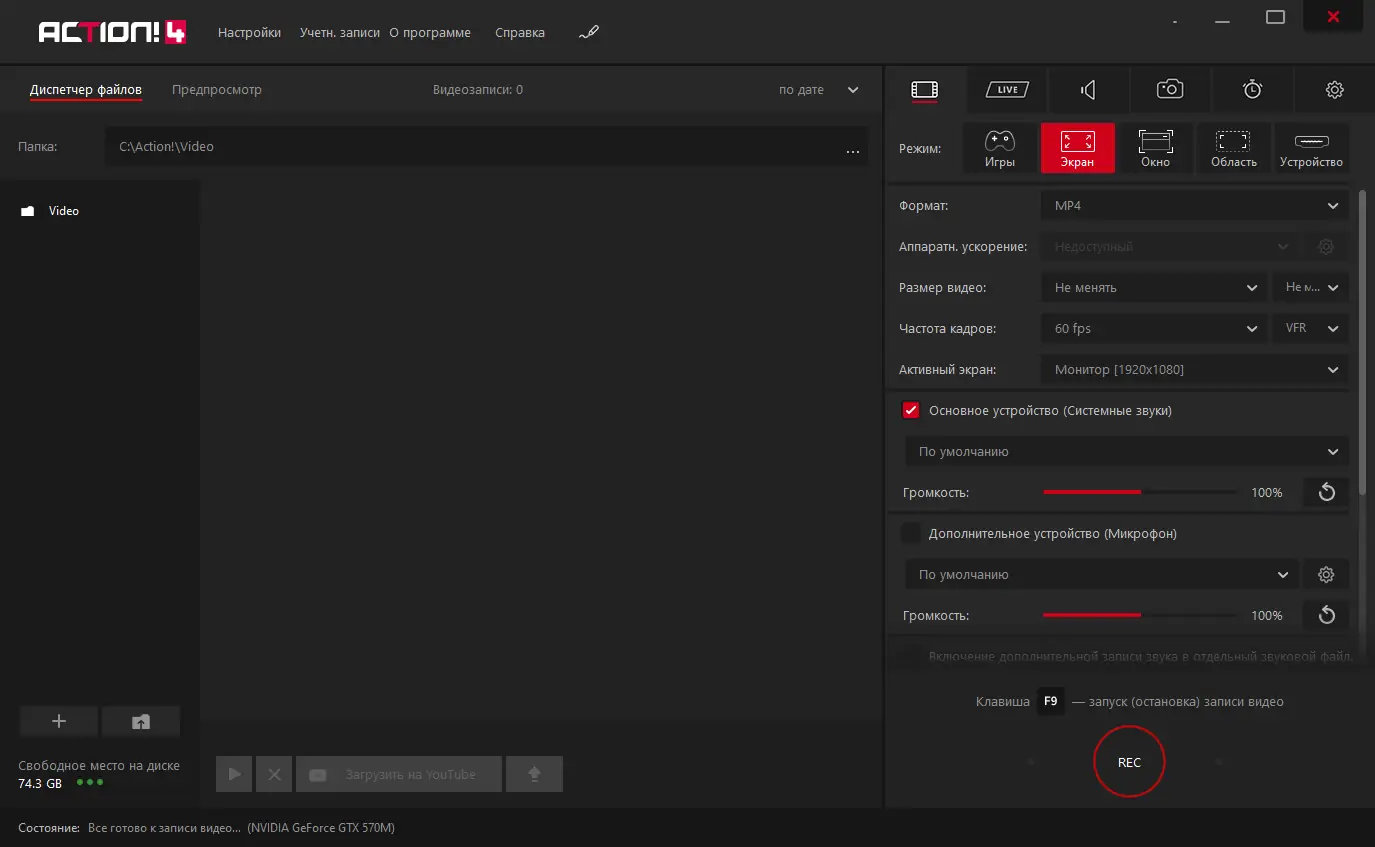The width and height of the screenshot is (1375, 847).
Task: Select the Окно recording mode
Action: pyautogui.click(x=1156, y=148)
